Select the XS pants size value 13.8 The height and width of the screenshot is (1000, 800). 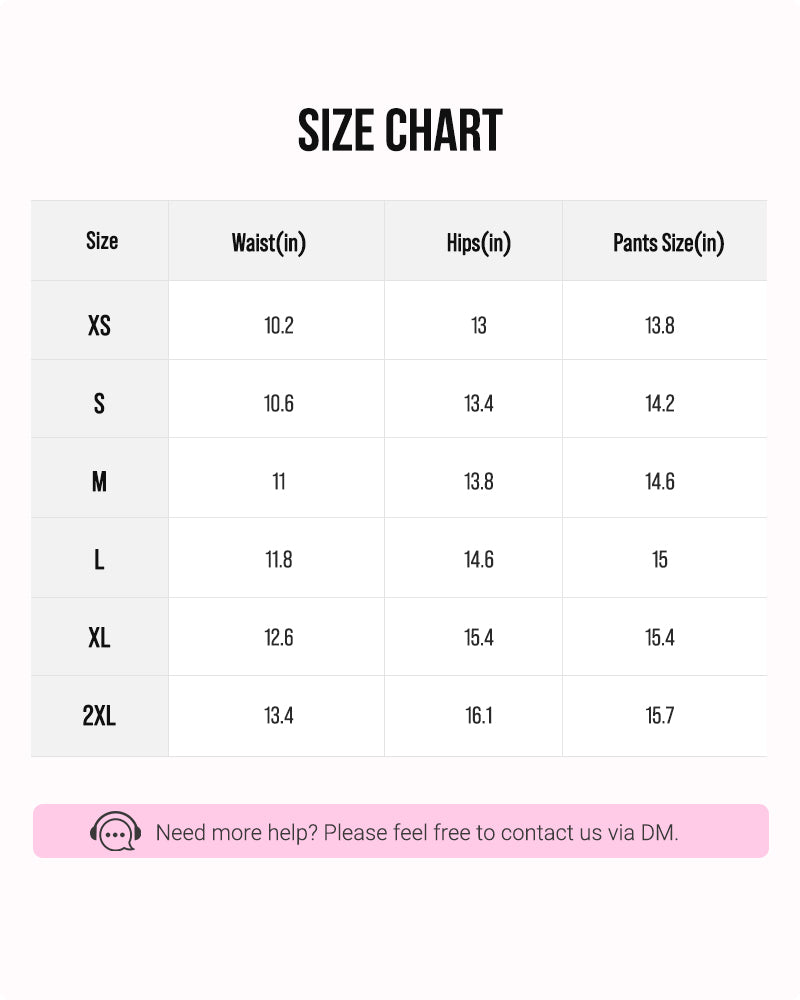point(659,325)
